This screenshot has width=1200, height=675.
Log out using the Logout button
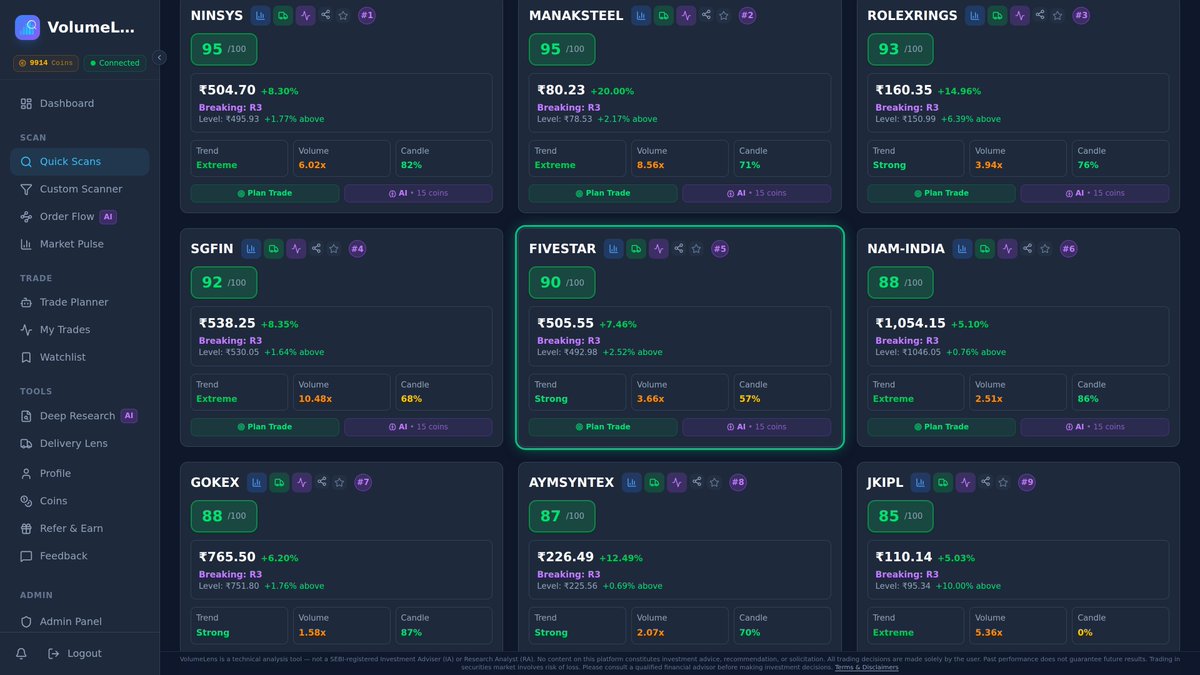(75, 653)
